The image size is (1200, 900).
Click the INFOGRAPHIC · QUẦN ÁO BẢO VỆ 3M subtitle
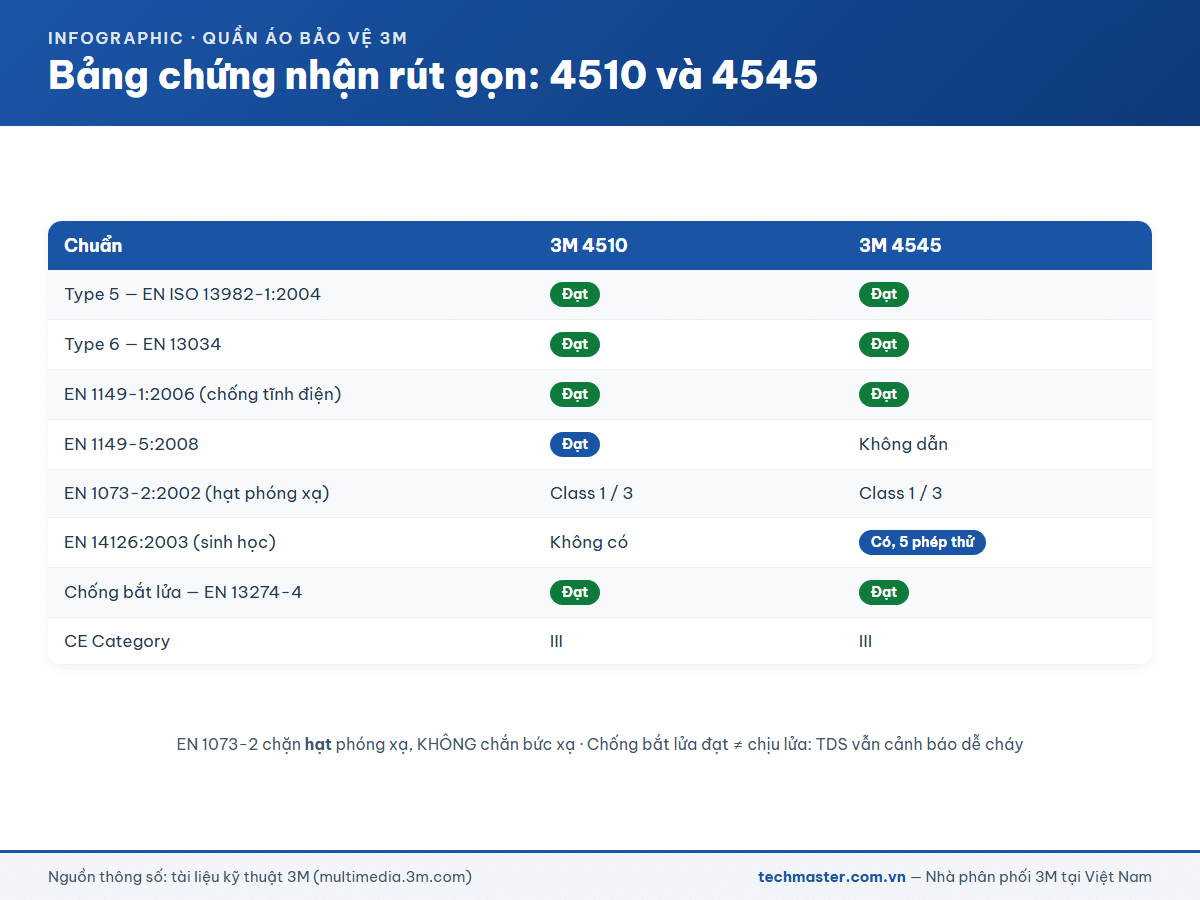coord(228,38)
